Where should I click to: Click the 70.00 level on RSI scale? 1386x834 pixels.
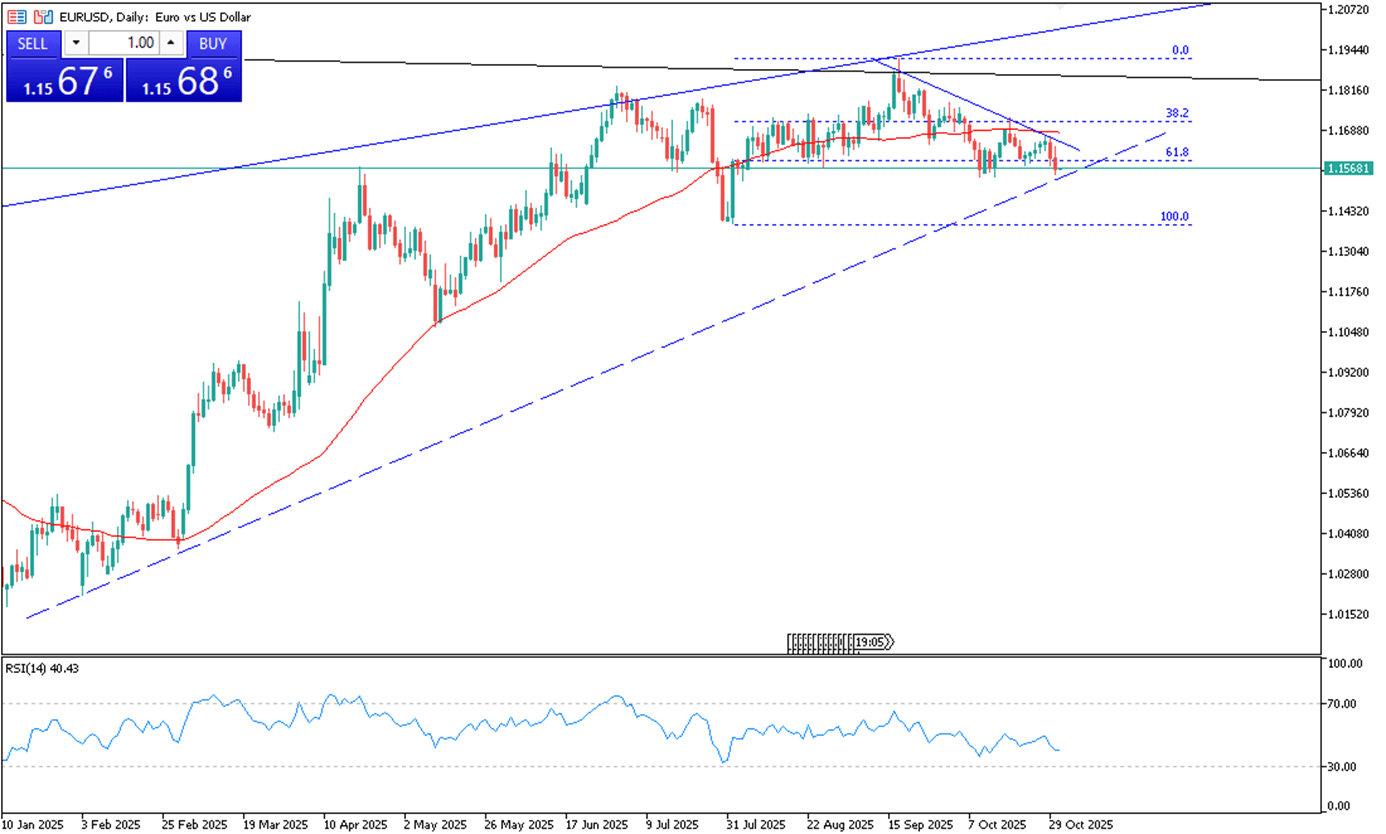1341,704
